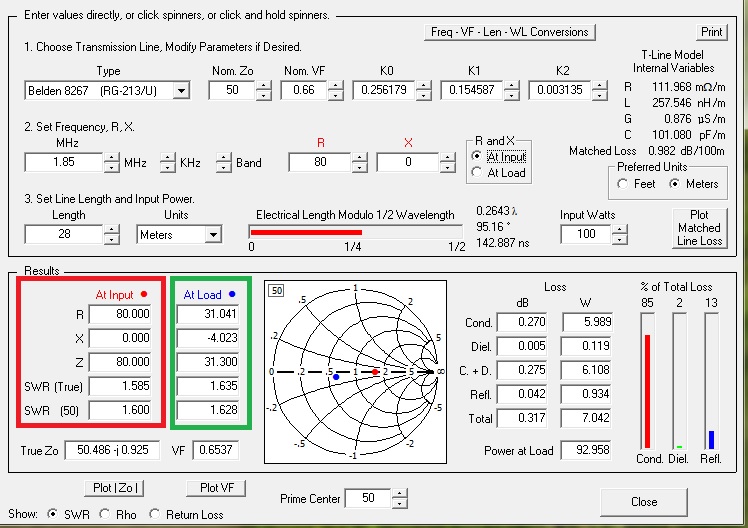This screenshot has height=528, width=748.
Task: Click the C. + D. loss W value 6.108
Action: pyautogui.click(x=587, y=370)
